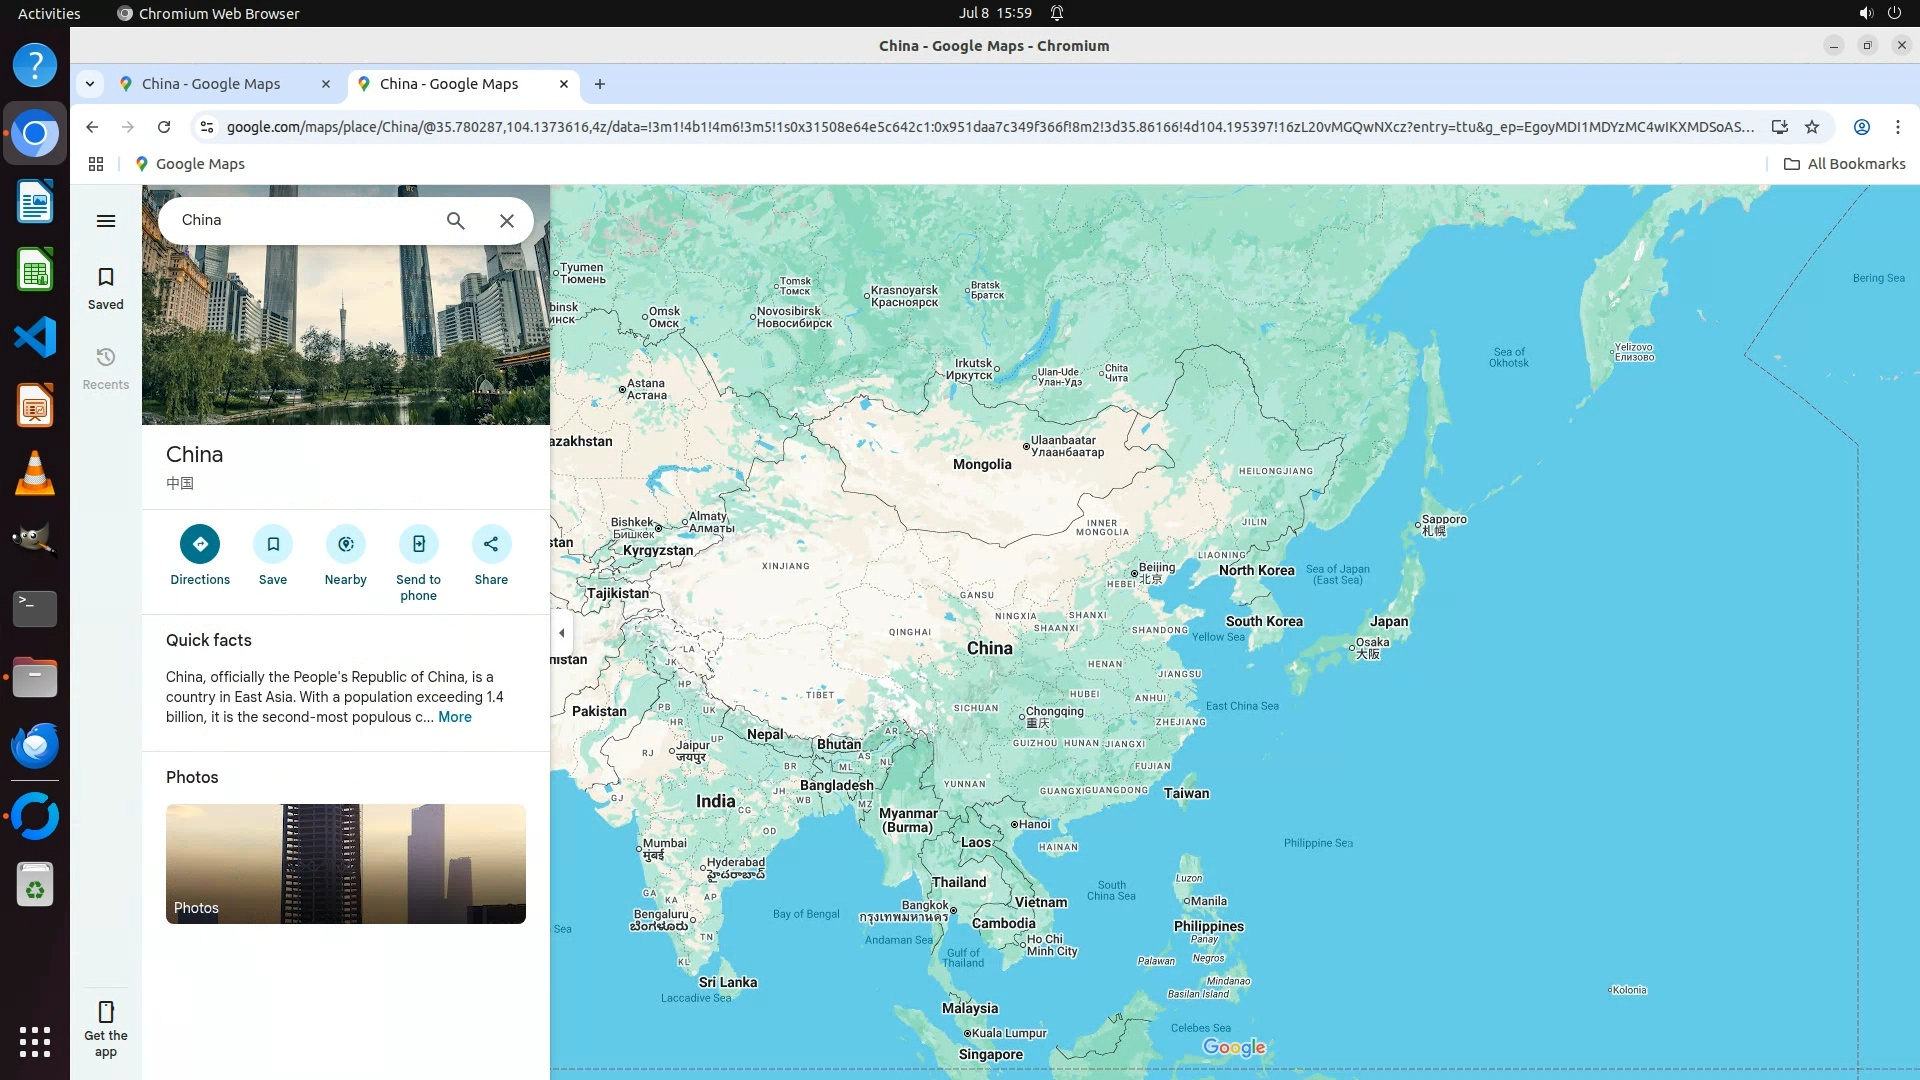Open the All Bookmarks folder
The height and width of the screenshot is (1080, 1920).
pyautogui.click(x=1845, y=164)
